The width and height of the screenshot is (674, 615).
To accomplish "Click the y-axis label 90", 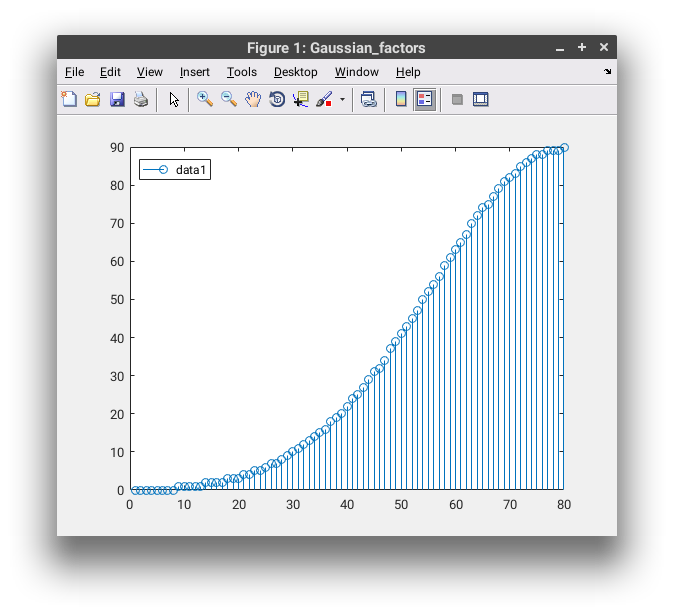I will click(x=117, y=148).
